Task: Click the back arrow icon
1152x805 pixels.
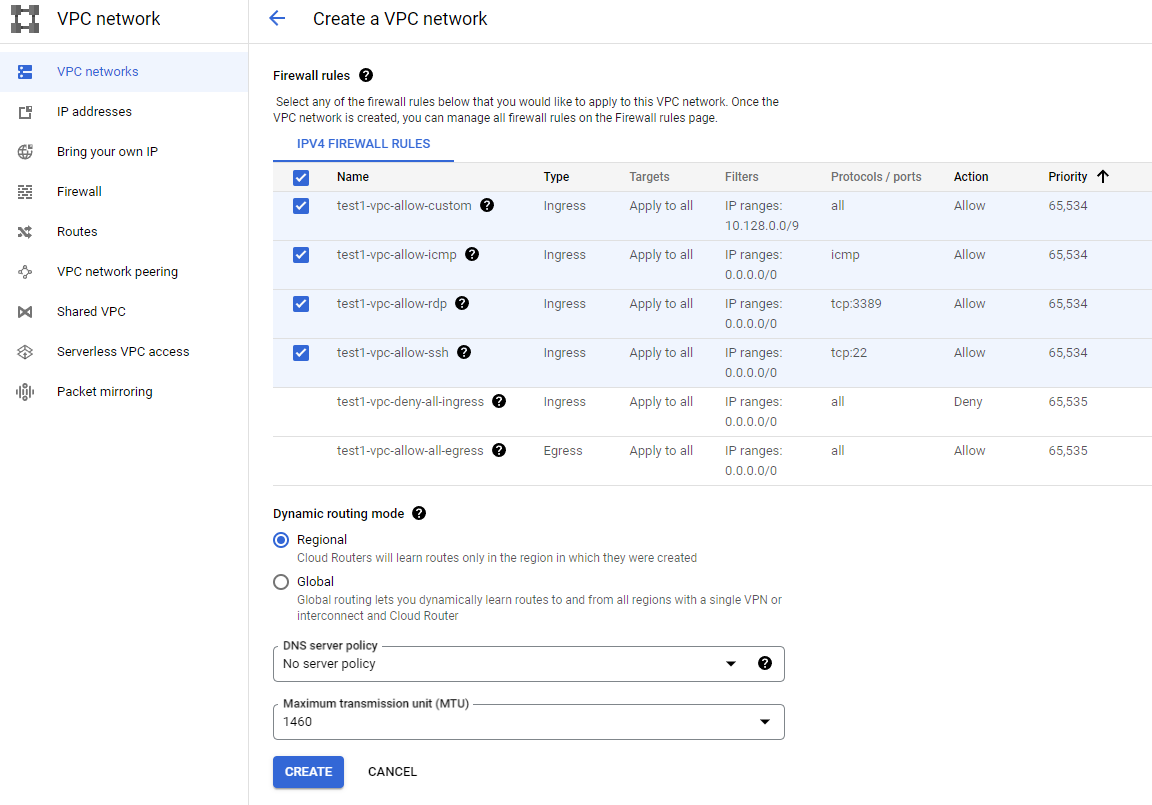Action: pyautogui.click(x=277, y=19)
